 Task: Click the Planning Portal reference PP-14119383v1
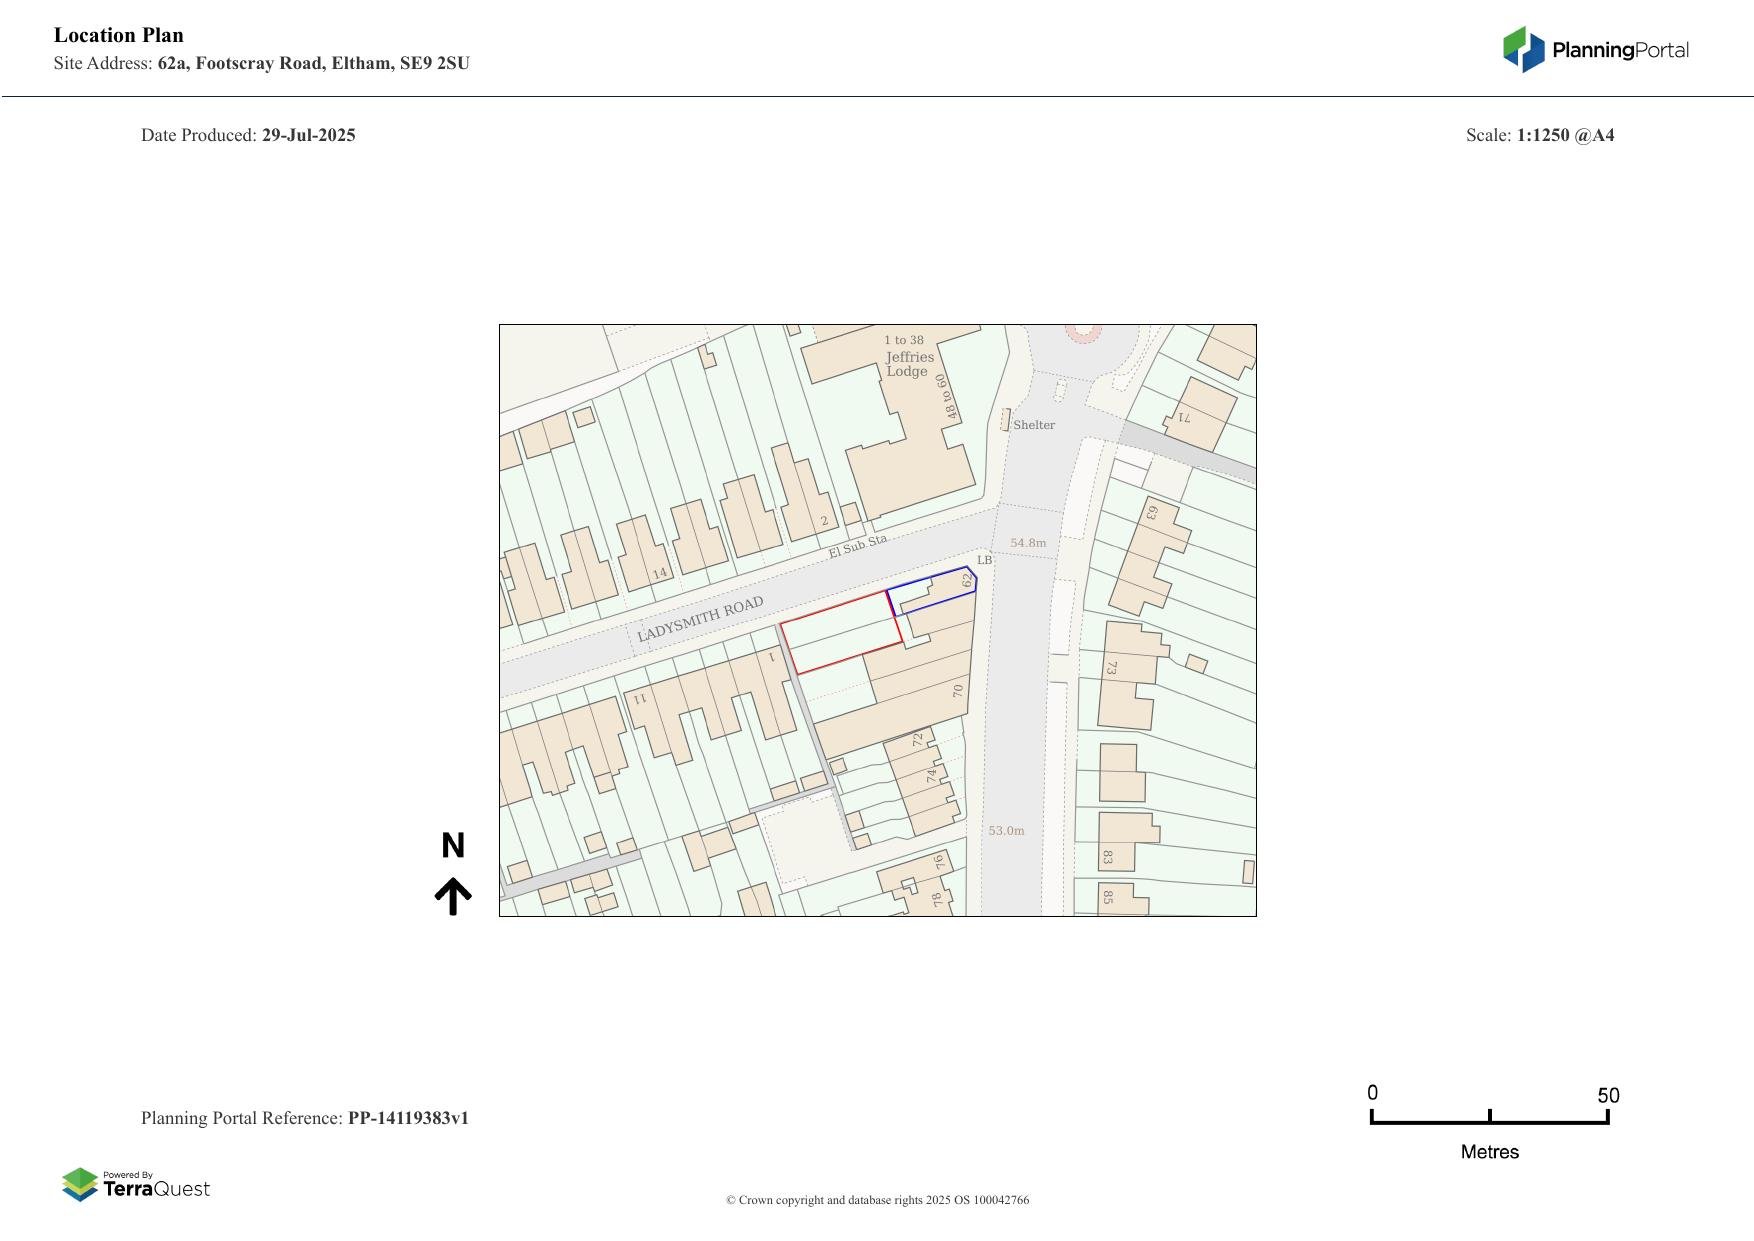pos(408,1118)
